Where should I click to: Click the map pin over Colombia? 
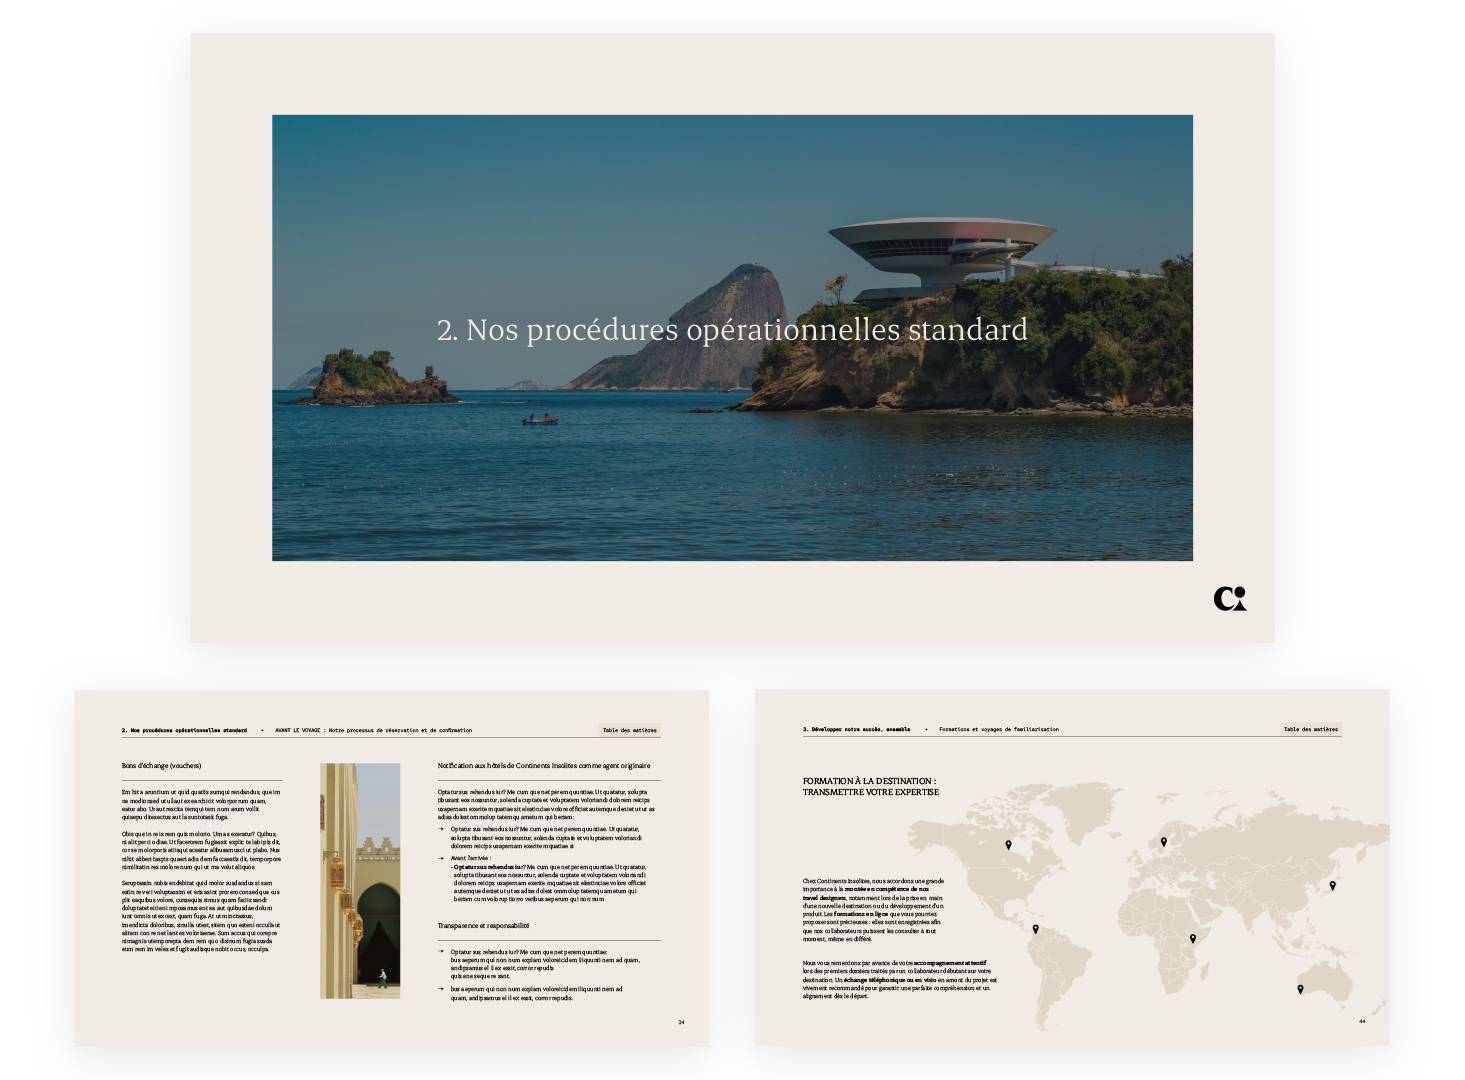pyautogui.click(x=1035, y=929)
